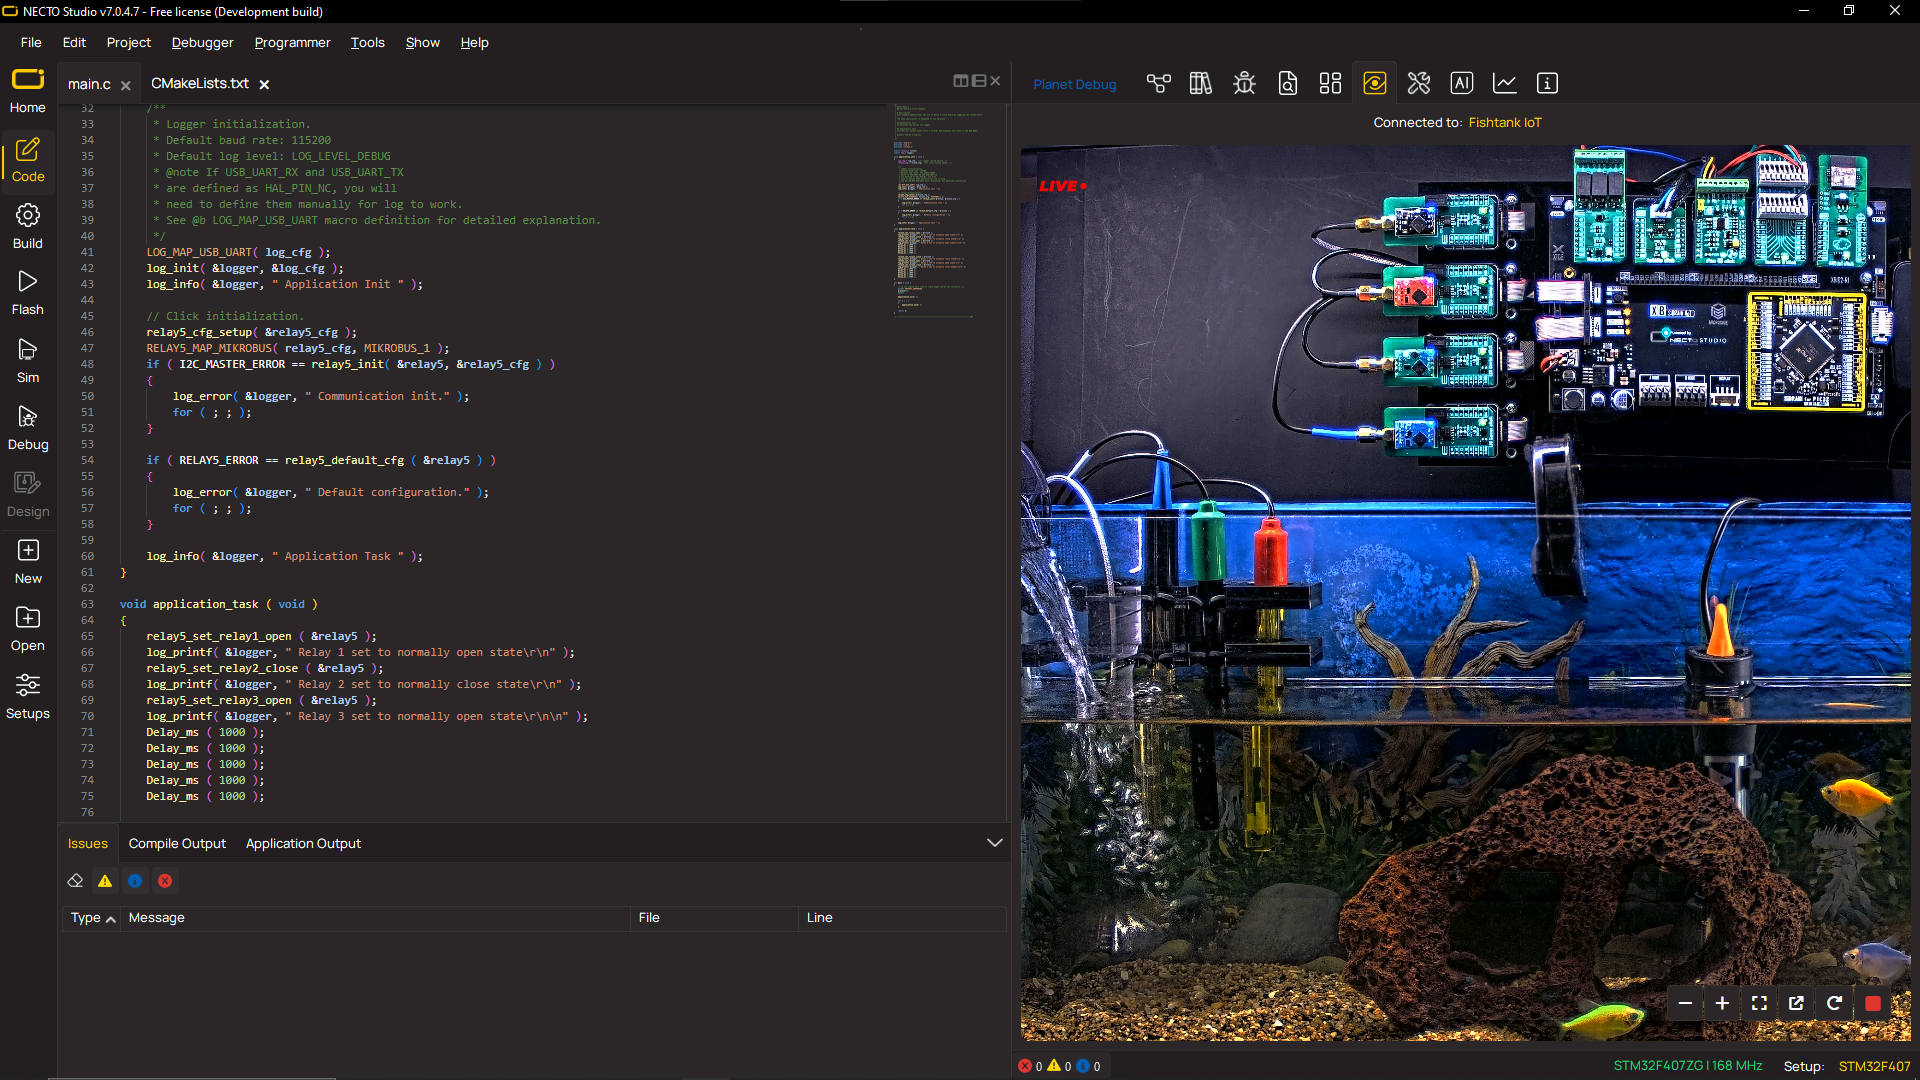This screenshot has width=1920, height=1080.
Task: Close the main.c tab
Action: tap(126, 86)
